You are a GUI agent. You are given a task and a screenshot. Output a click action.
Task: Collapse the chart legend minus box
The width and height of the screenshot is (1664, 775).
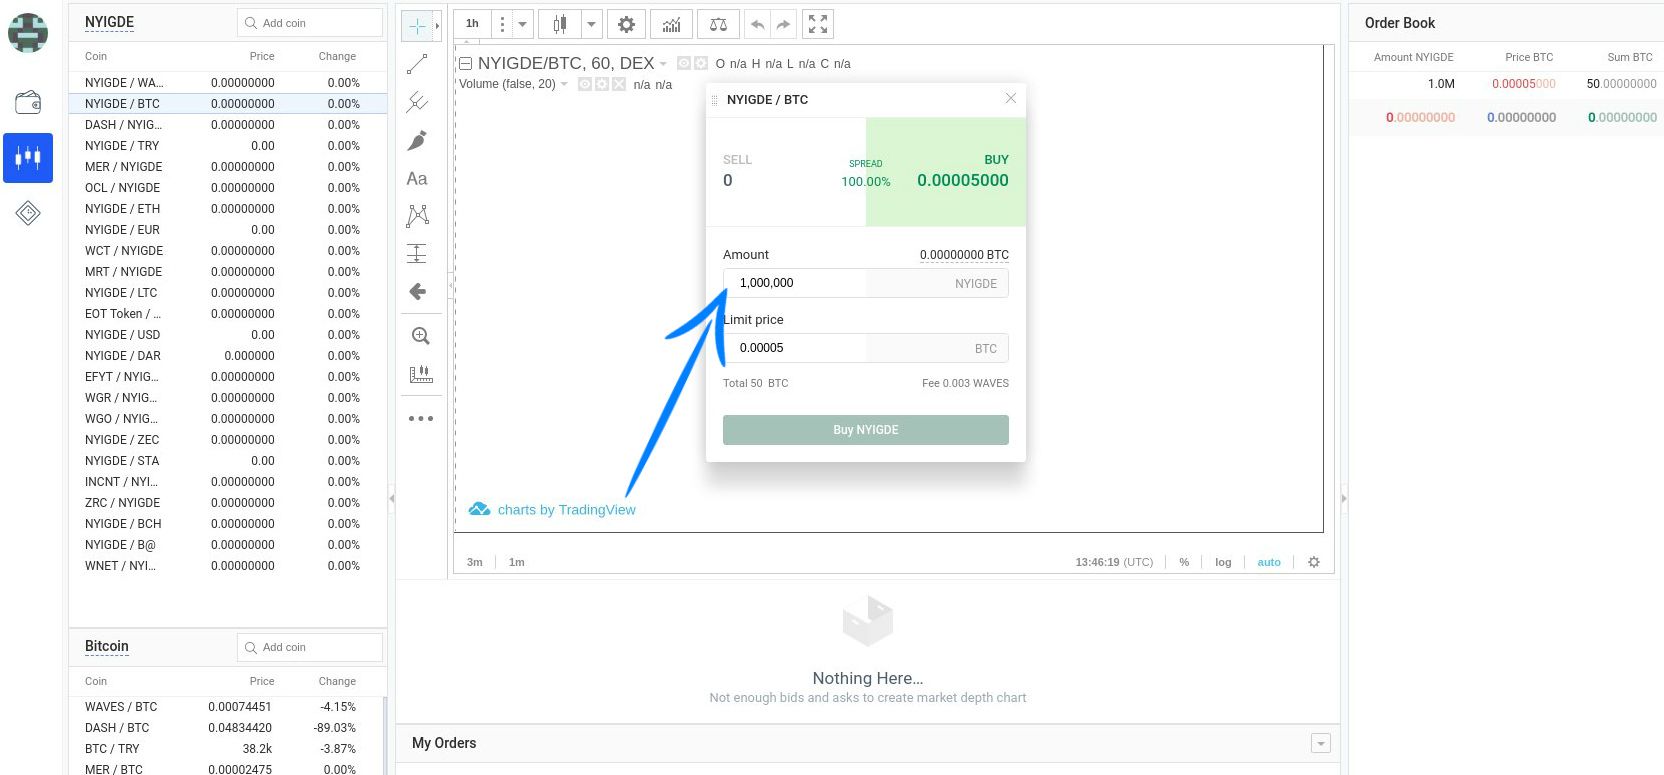pos(465,63)
